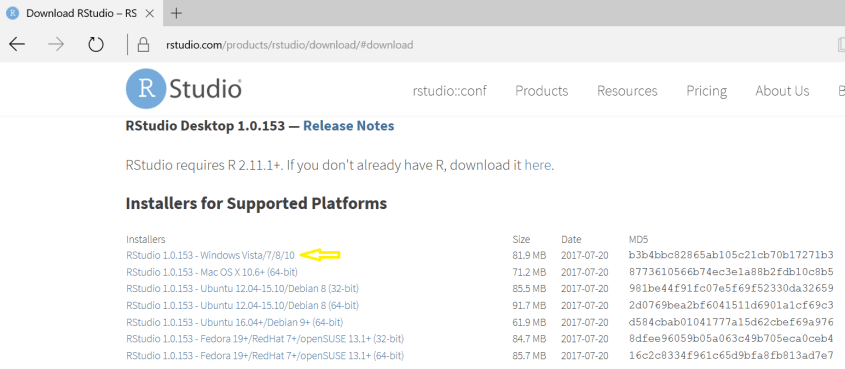Download RStudio for Mac OS X 10.6+
Screen dimensions: 845x369
pyautogui.click(x=212, y=272)
